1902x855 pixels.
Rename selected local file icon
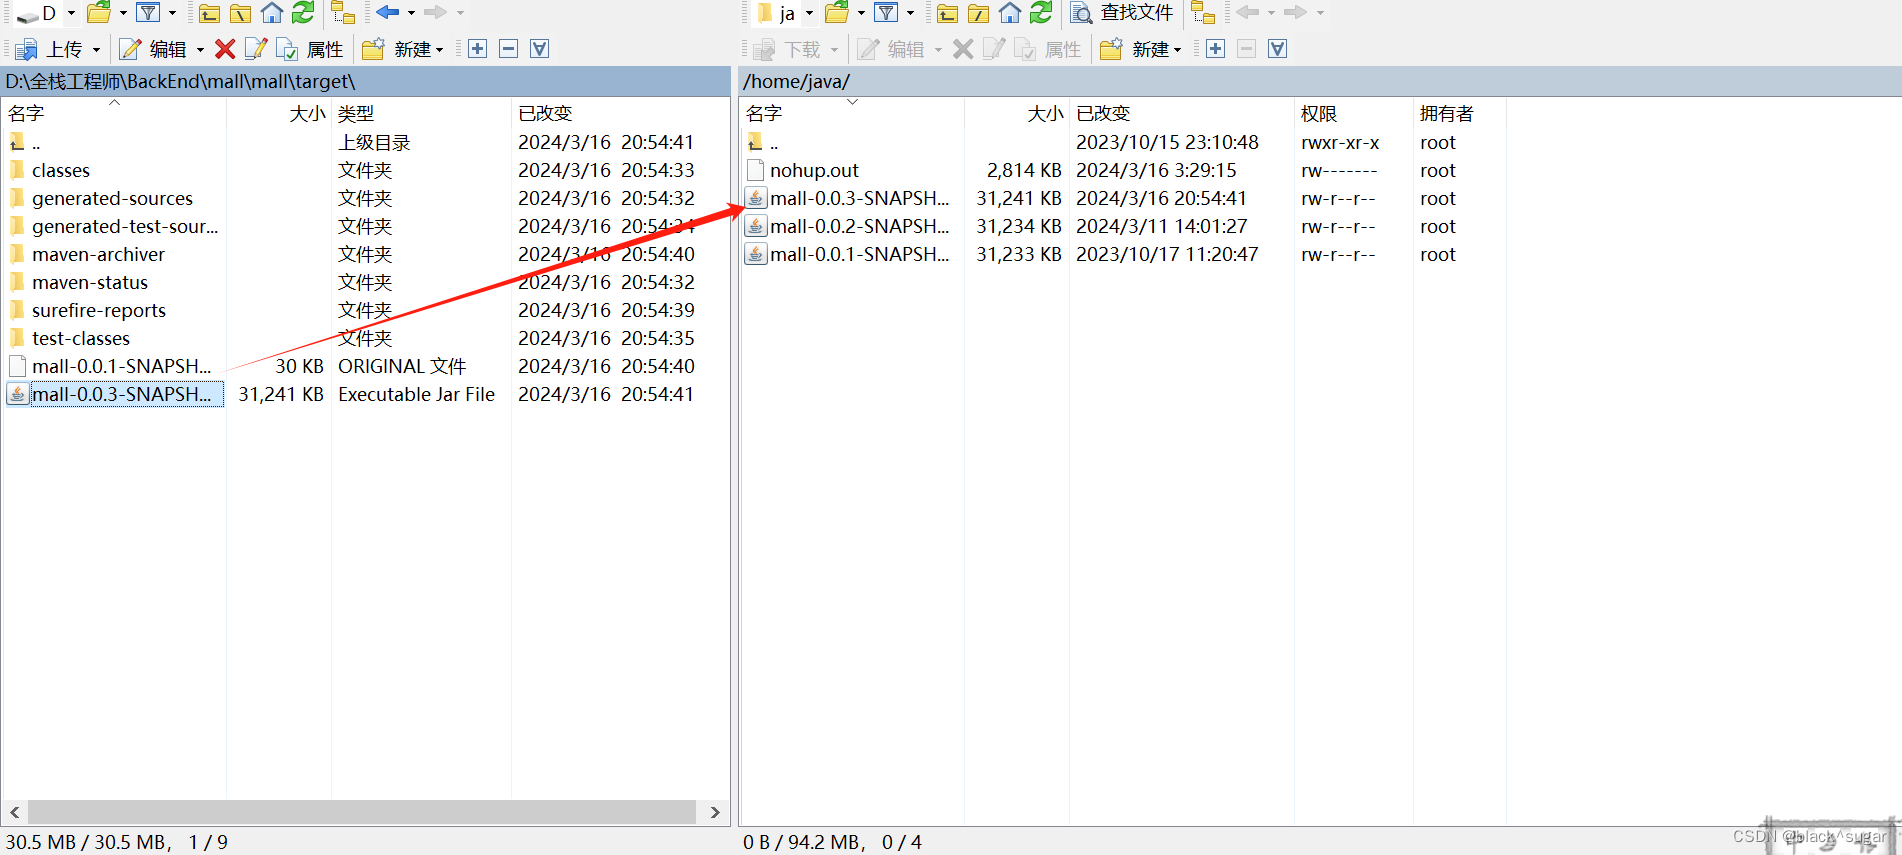(256, 49)
